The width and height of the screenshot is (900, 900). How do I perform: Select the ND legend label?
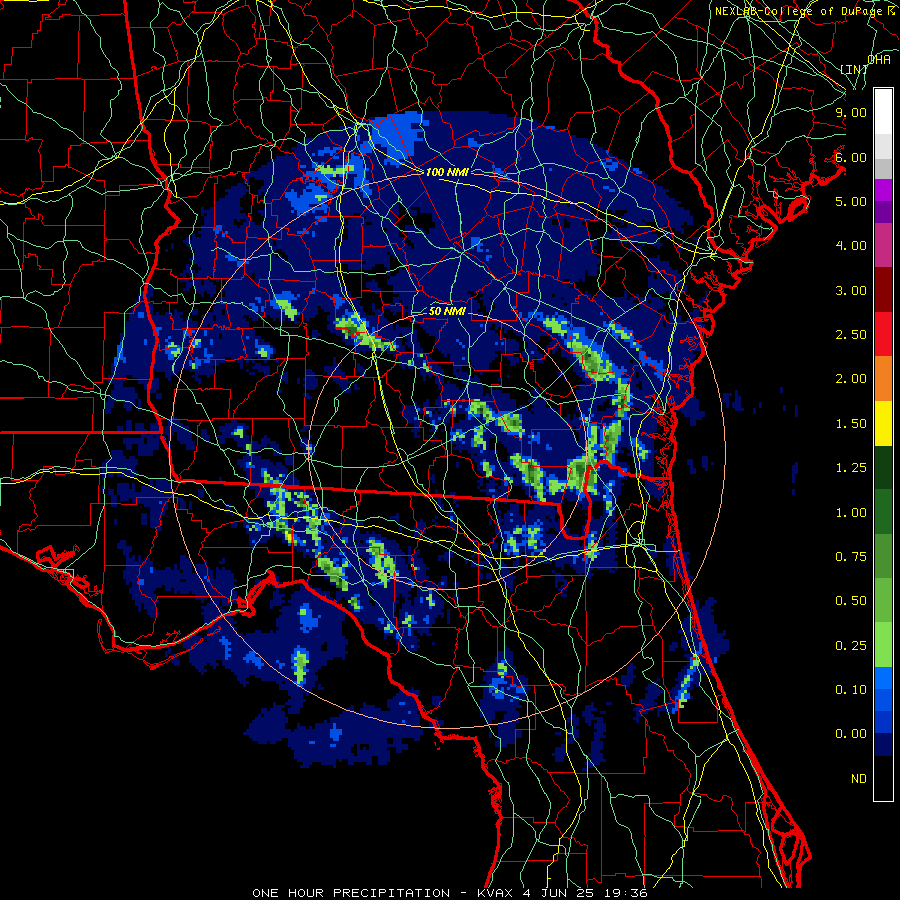(x=859, y=779)
